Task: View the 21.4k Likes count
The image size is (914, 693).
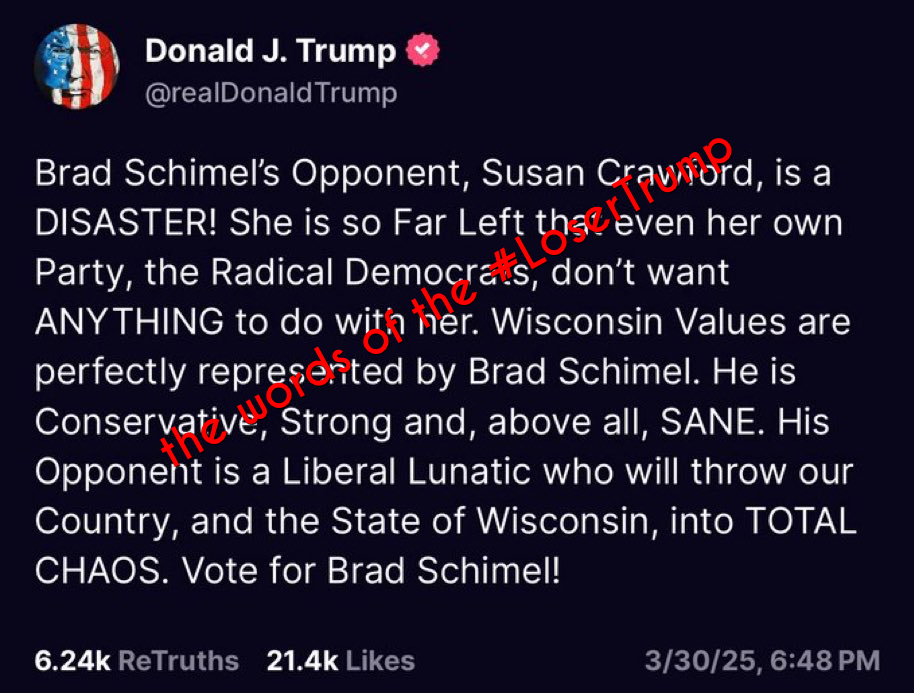Action: (x=340, y=660)
